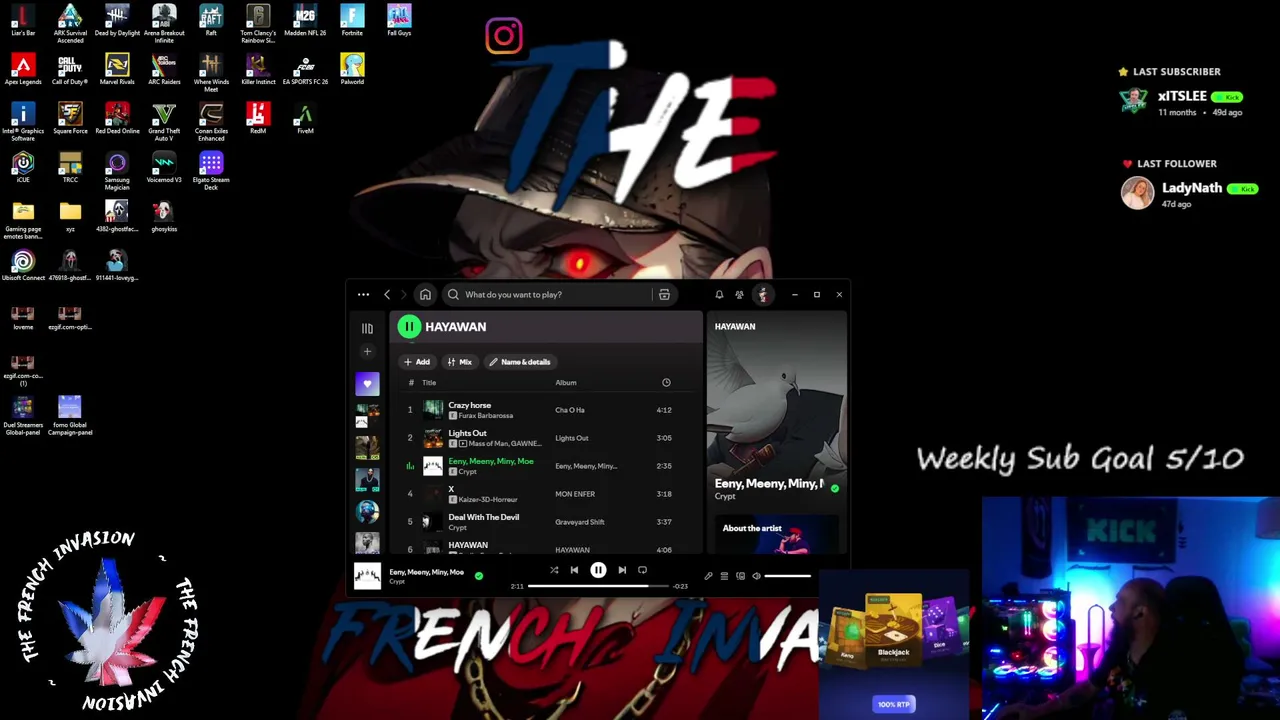Open the Voicemod V3 shortcut
The image size is (1280, 720).
click(x=164, y=167)
